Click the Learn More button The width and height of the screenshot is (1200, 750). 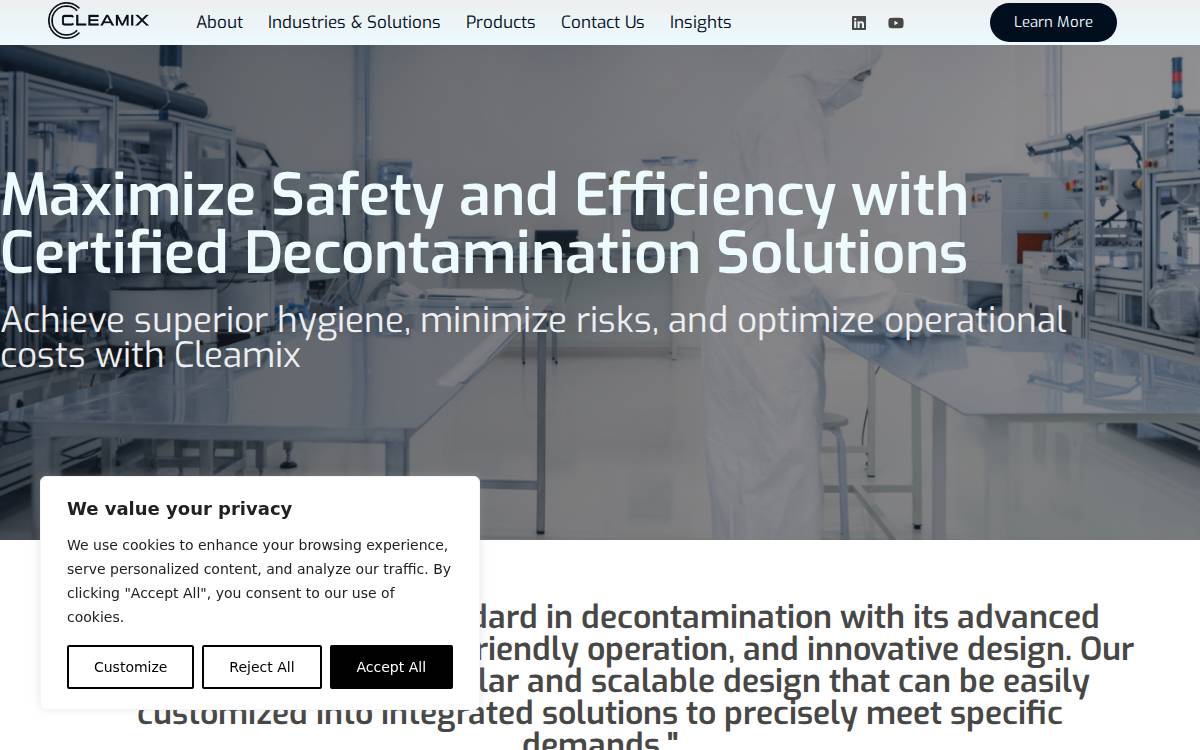pyautogui.click(x=1053, y=22)
